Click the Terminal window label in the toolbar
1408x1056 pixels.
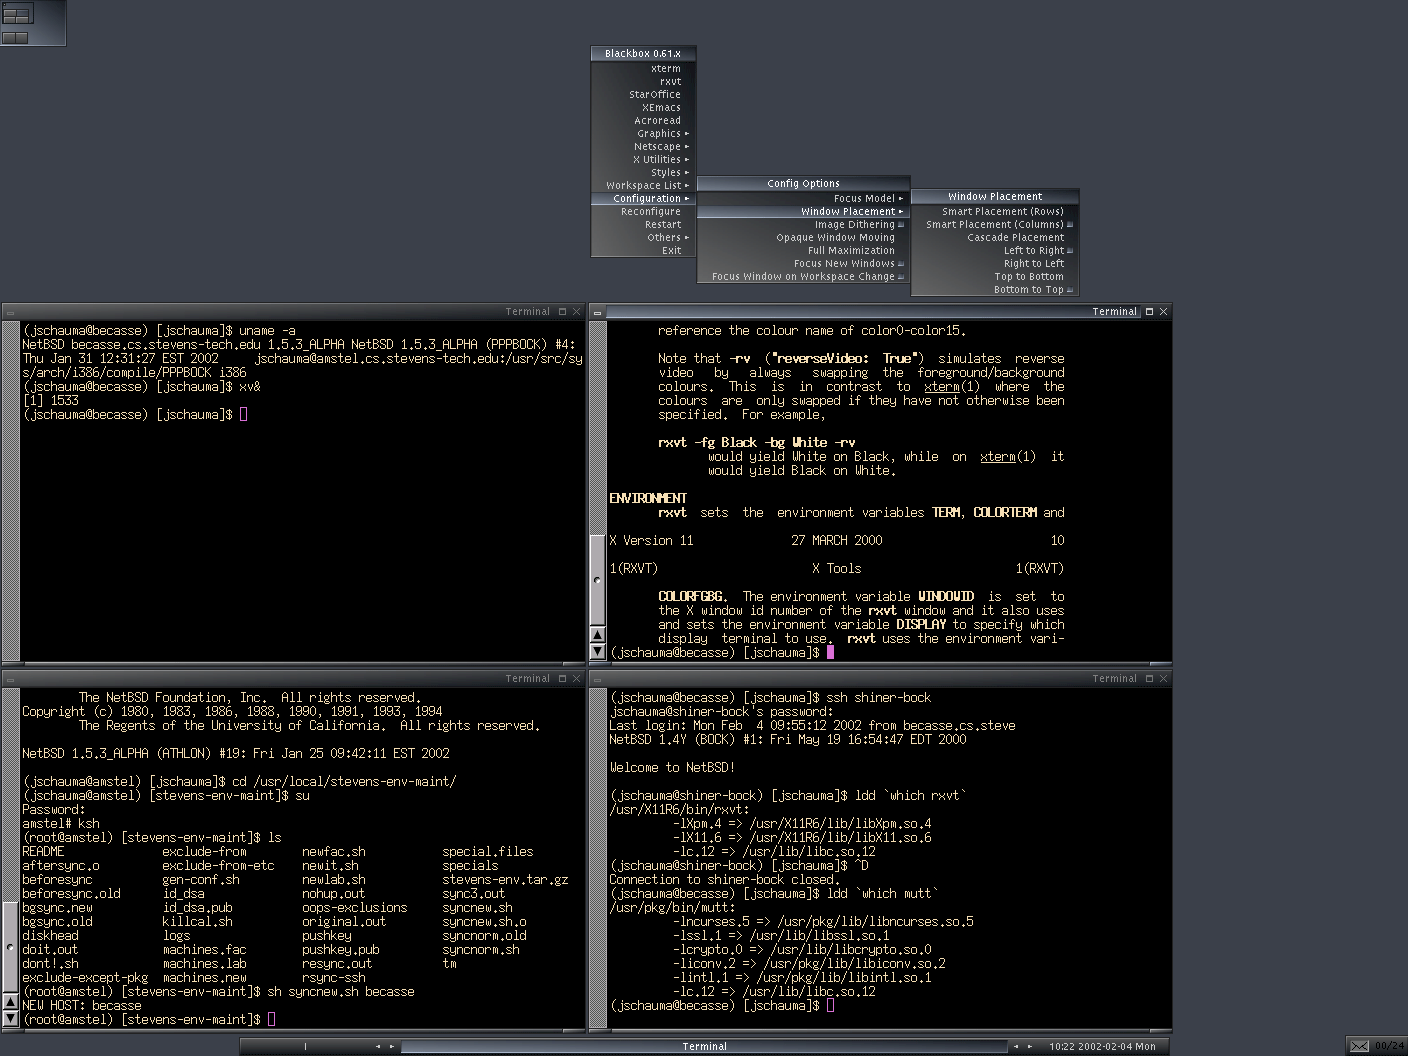pos(705,1046)
